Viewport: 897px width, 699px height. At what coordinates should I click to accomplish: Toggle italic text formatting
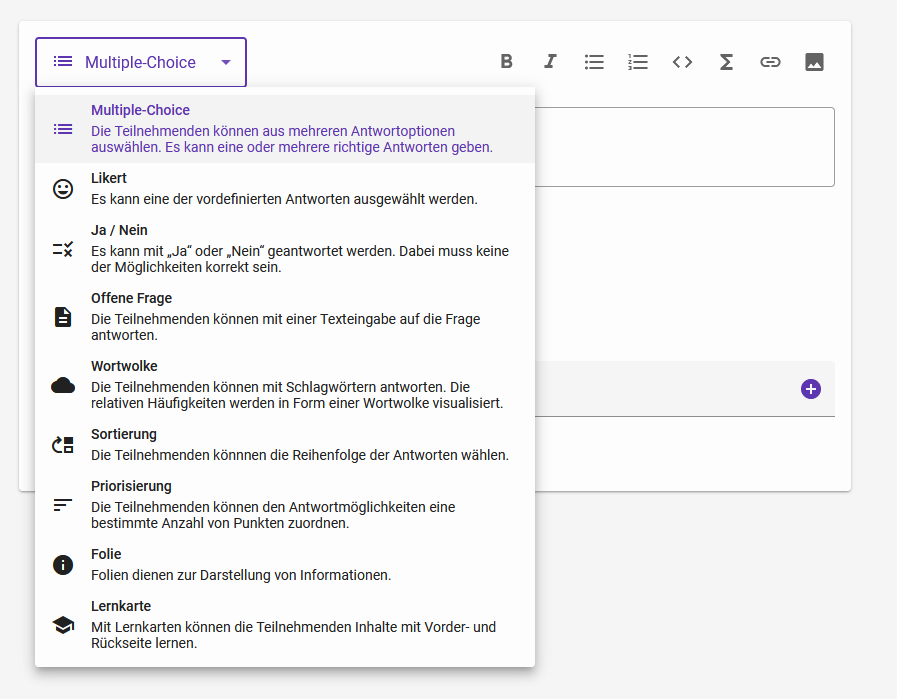pos(550,62)
